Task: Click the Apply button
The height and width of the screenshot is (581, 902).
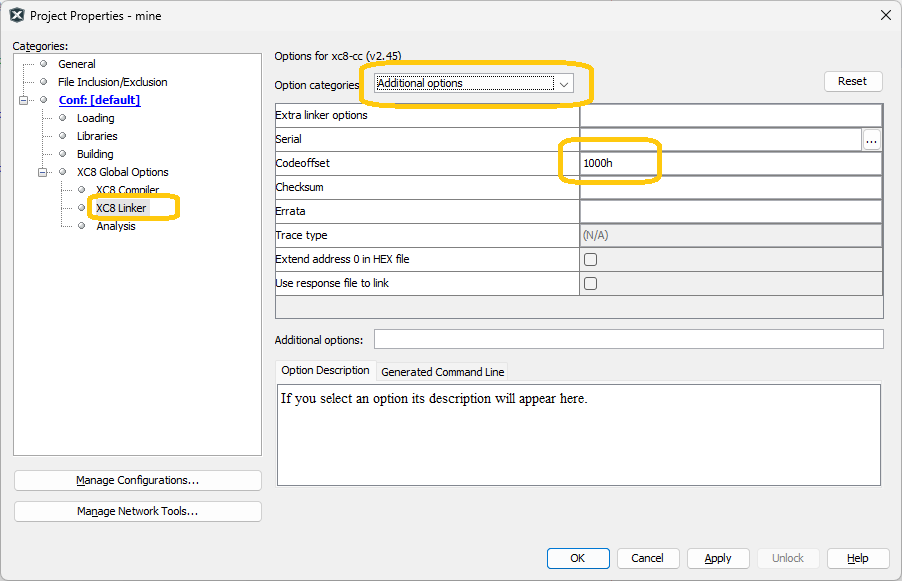Action: (x=718, y=559)
